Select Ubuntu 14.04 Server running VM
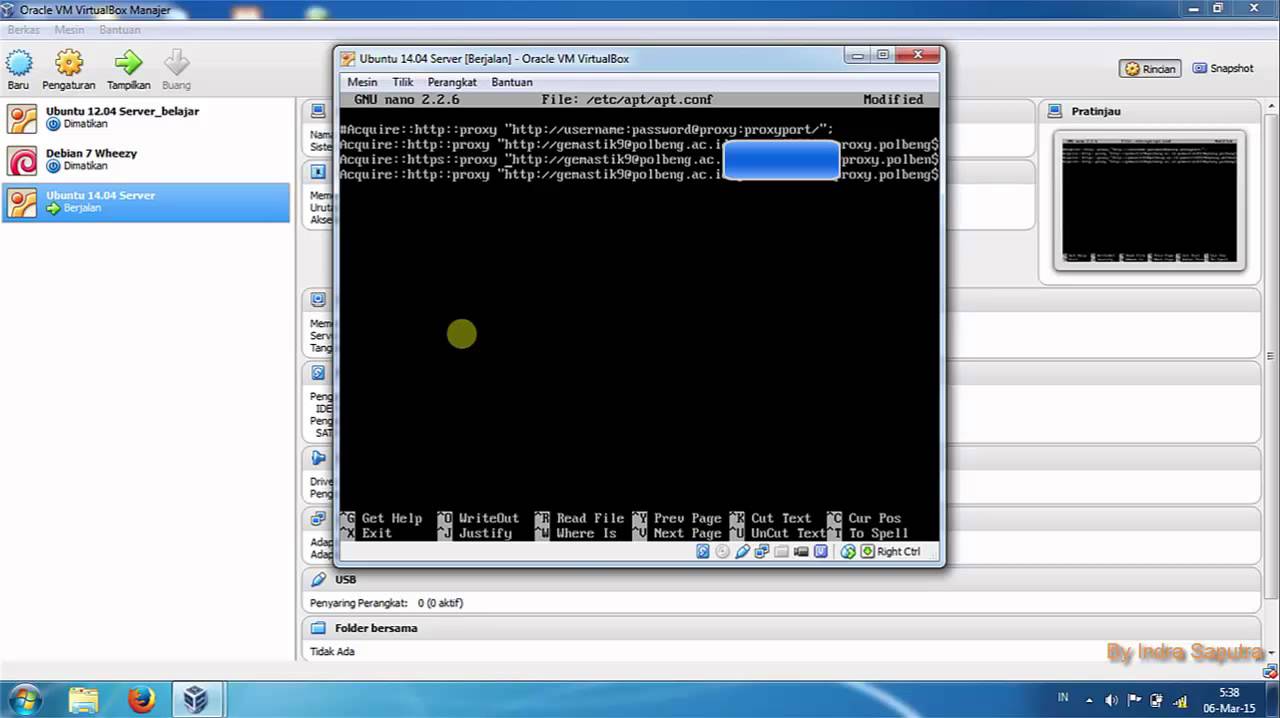 point(146,202)
